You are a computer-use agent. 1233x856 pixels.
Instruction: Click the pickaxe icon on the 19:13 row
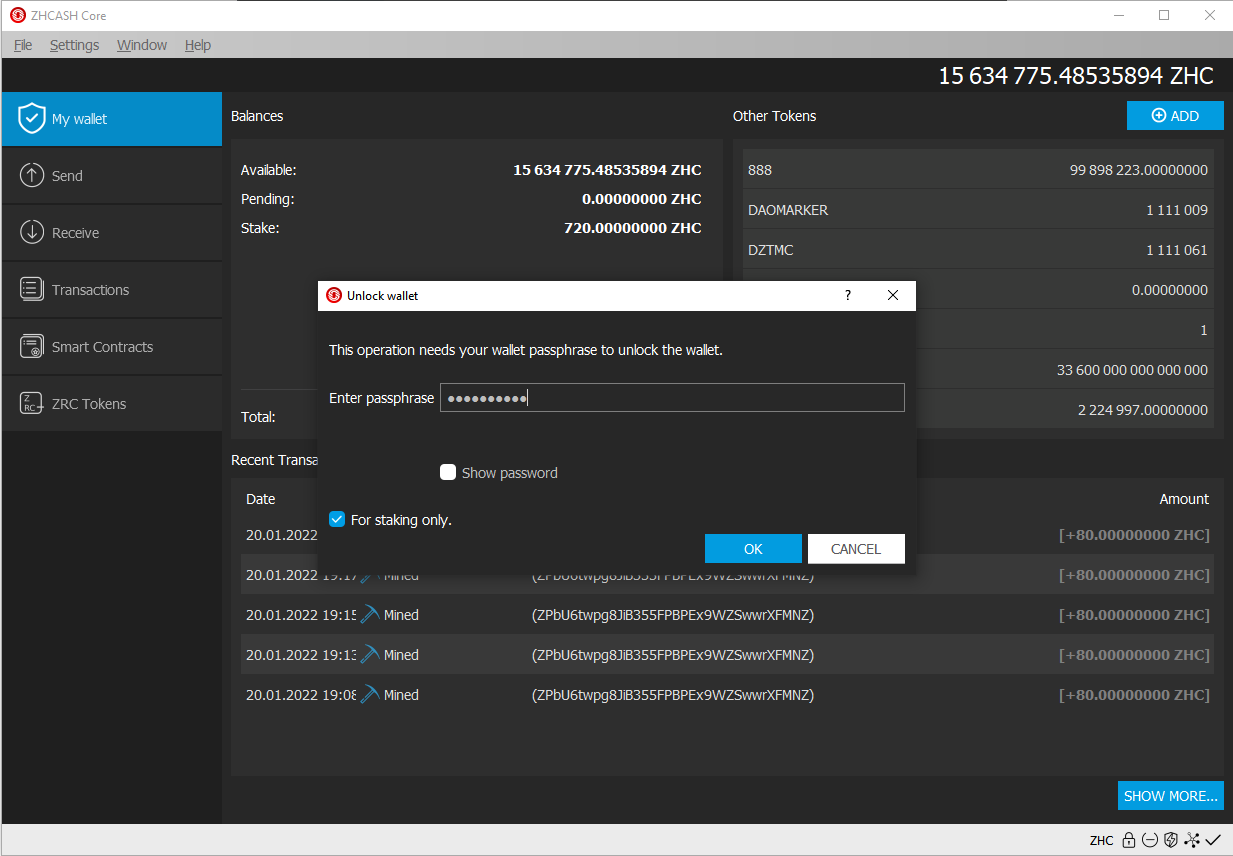[370, 655]
